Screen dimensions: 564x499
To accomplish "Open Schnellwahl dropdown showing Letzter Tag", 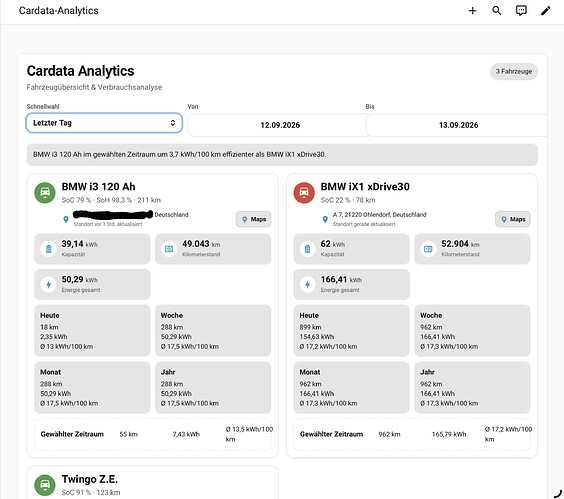I will pyautogui.click(x=104, y=123).
